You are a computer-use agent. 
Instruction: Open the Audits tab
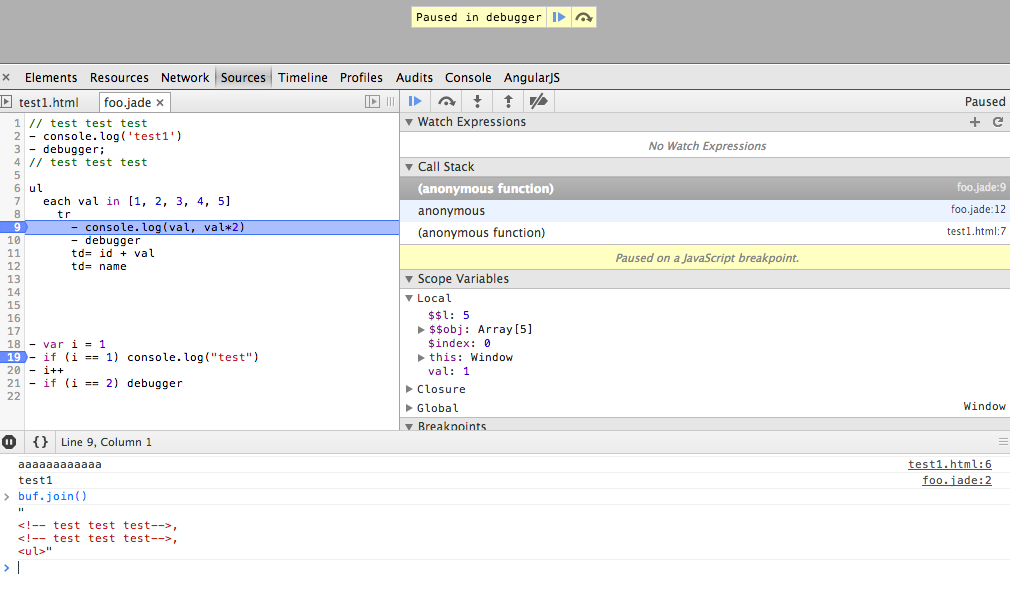pos(414,77)
